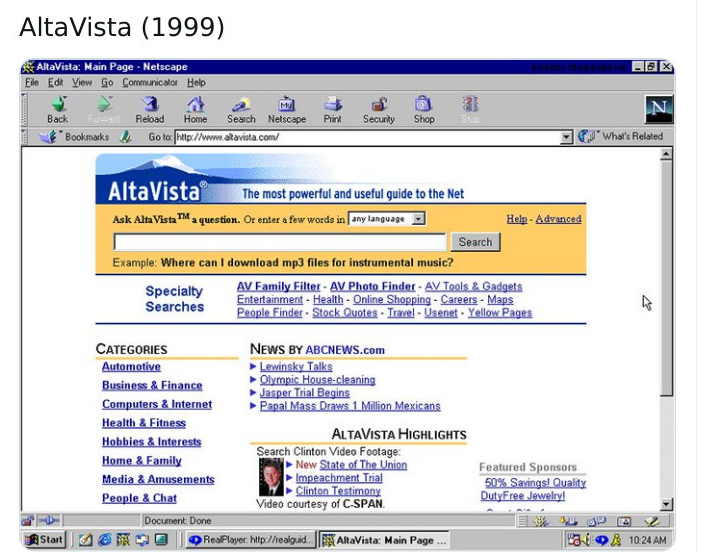Open the Automotive category link

(x=131, y=366)
